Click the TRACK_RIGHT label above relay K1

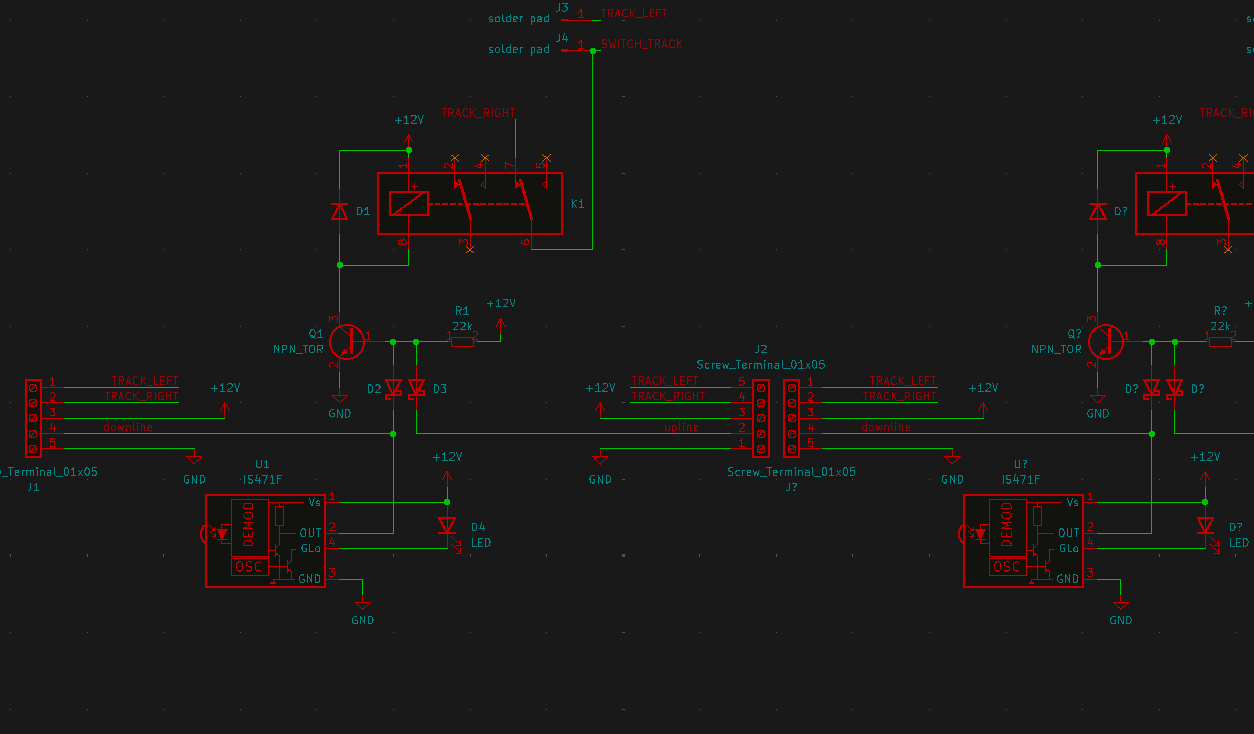(x=478, y=113)
